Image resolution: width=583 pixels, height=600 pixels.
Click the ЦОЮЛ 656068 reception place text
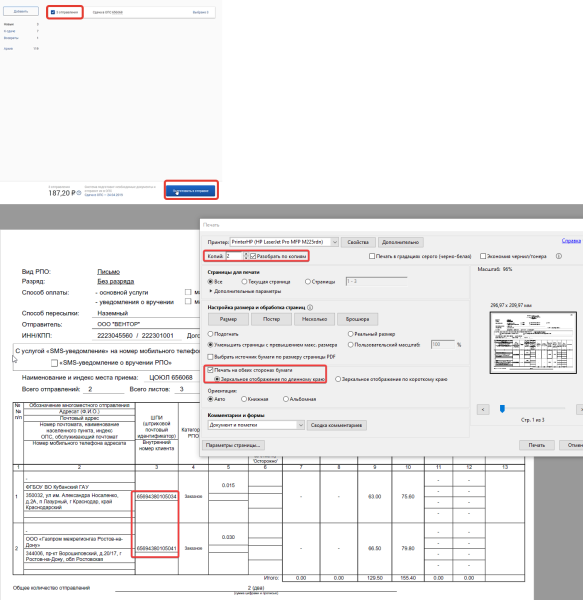point(171,377)
